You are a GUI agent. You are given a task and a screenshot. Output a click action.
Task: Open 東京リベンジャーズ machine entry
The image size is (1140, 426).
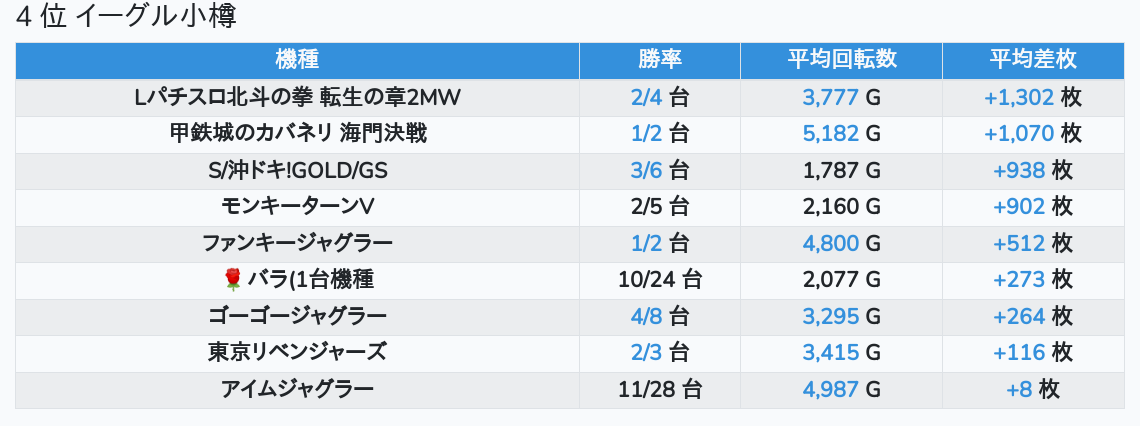pyautogui.click(x=297, y=353)
